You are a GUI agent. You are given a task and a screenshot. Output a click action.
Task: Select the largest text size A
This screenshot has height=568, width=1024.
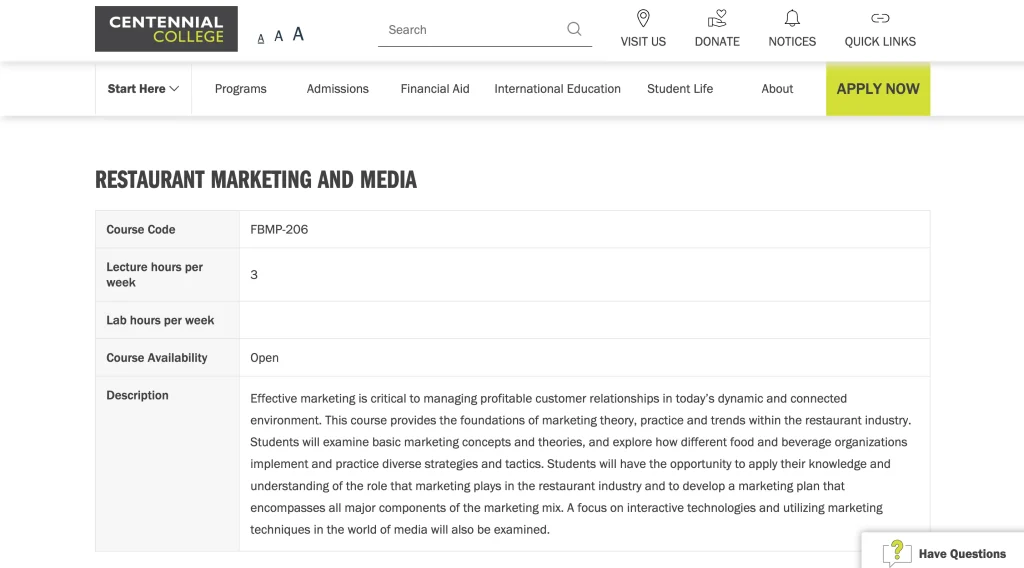tap(298, 34)
